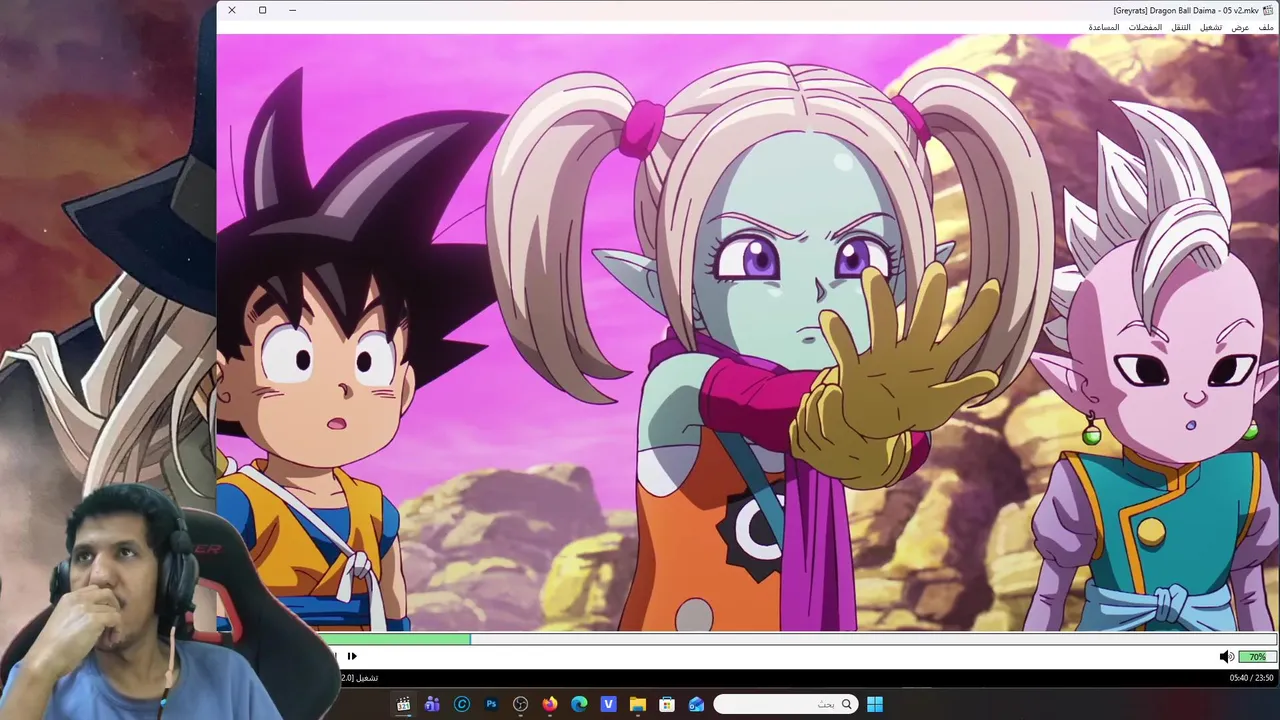The image size is (1280, 720).
Task: Click the playback status text in status bar
Action: pos(359,678)
